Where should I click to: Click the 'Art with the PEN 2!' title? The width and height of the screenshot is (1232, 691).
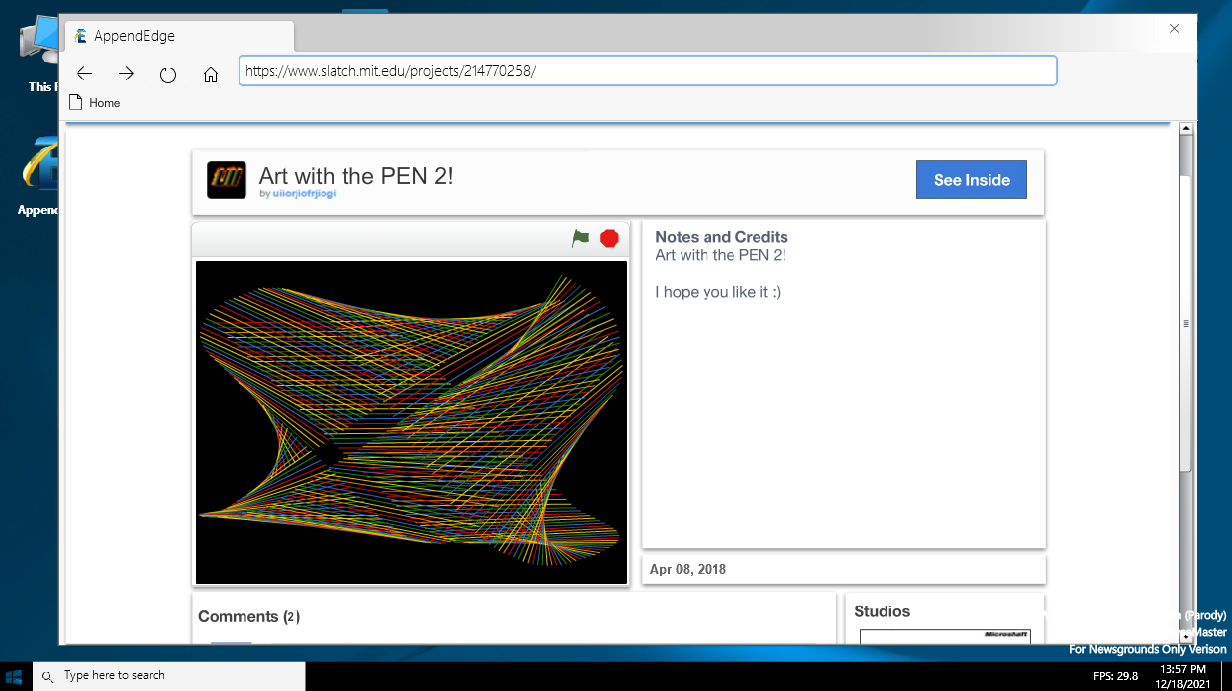356,176
